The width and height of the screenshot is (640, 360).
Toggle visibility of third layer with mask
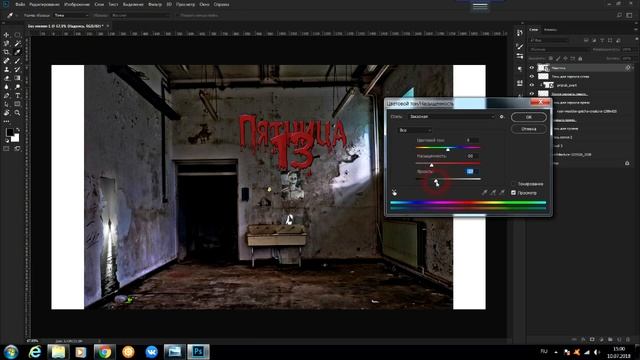[x=531, y=85]
